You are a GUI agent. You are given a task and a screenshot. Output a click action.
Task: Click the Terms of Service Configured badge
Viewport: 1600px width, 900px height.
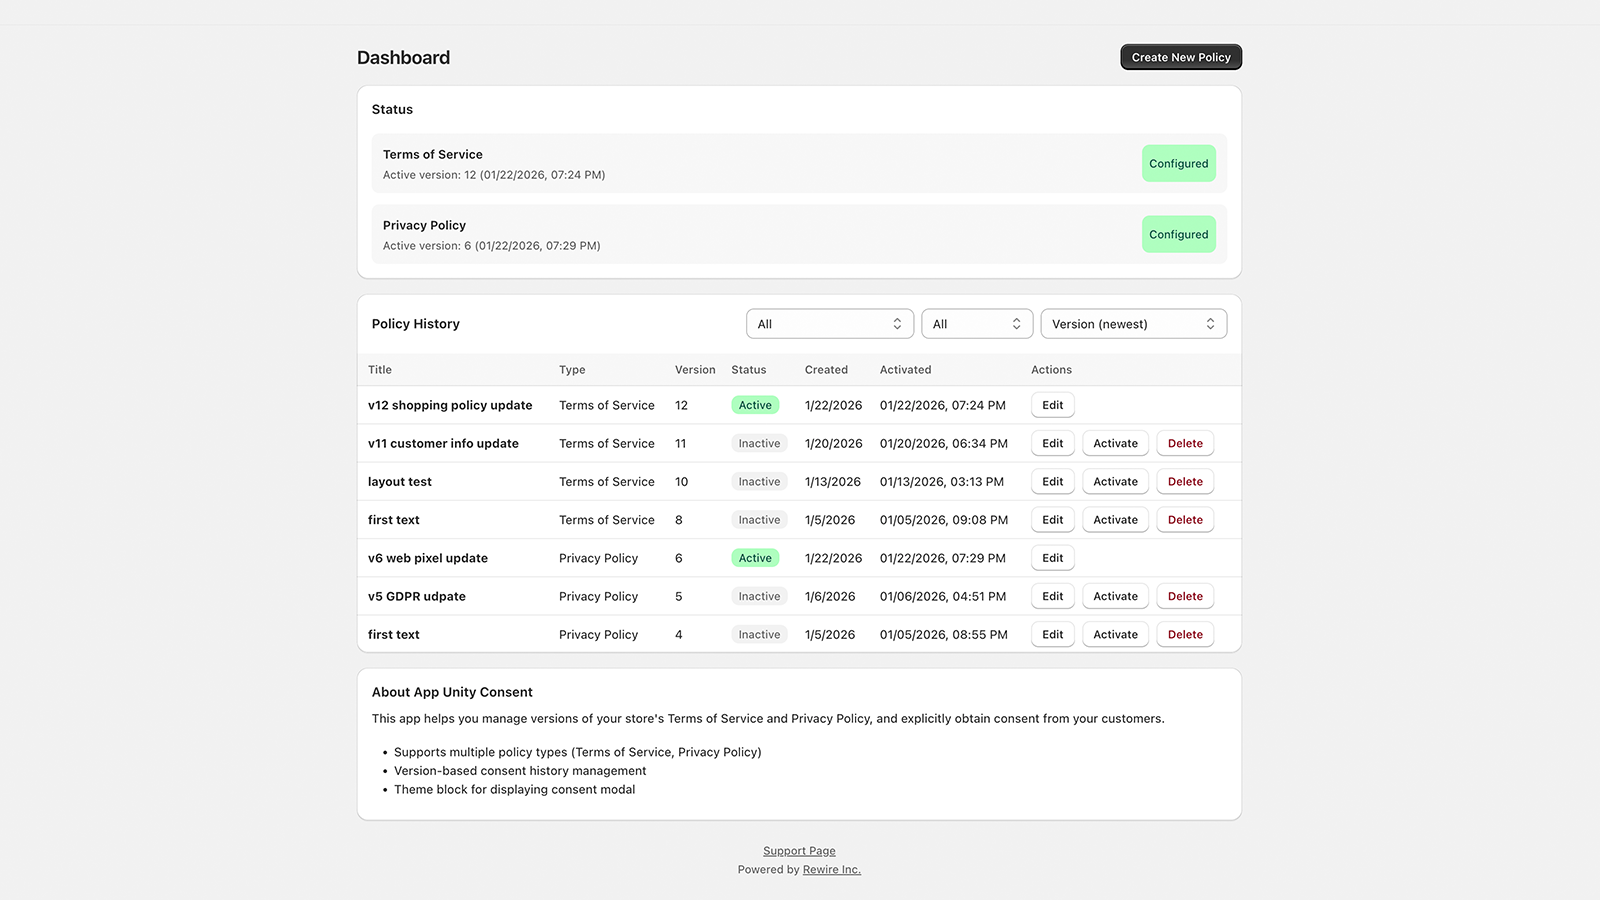[x=1179, y=163]
